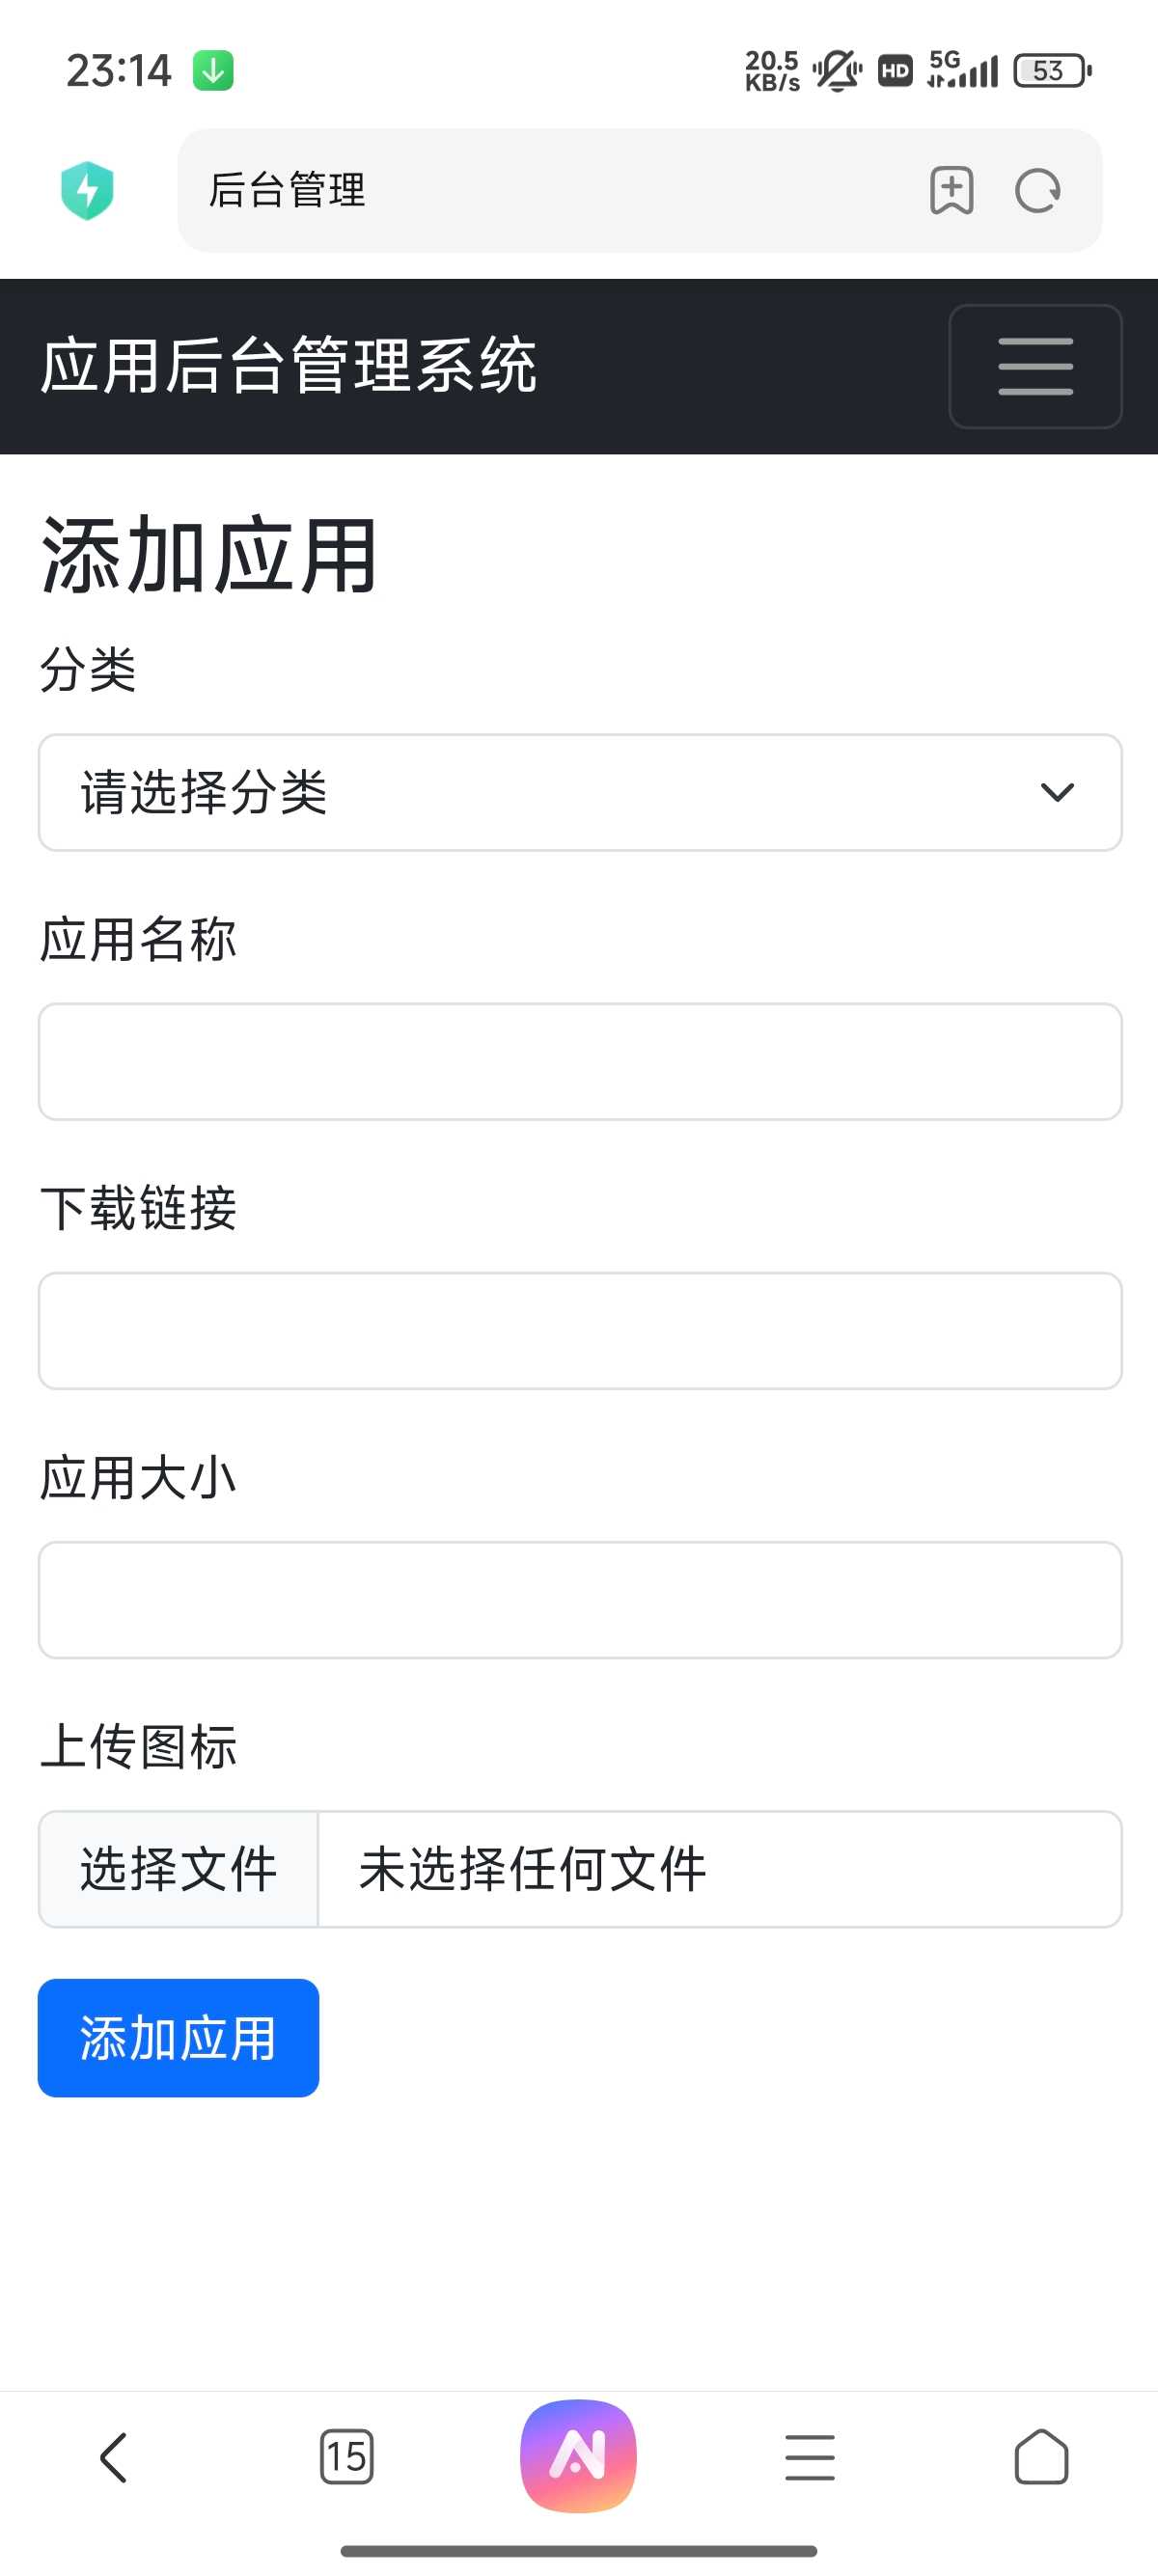Tap the 未选择任何文件 file area
Image resolution: width=1158 pixels, height=2576 pixels.
click(720, 1868)
